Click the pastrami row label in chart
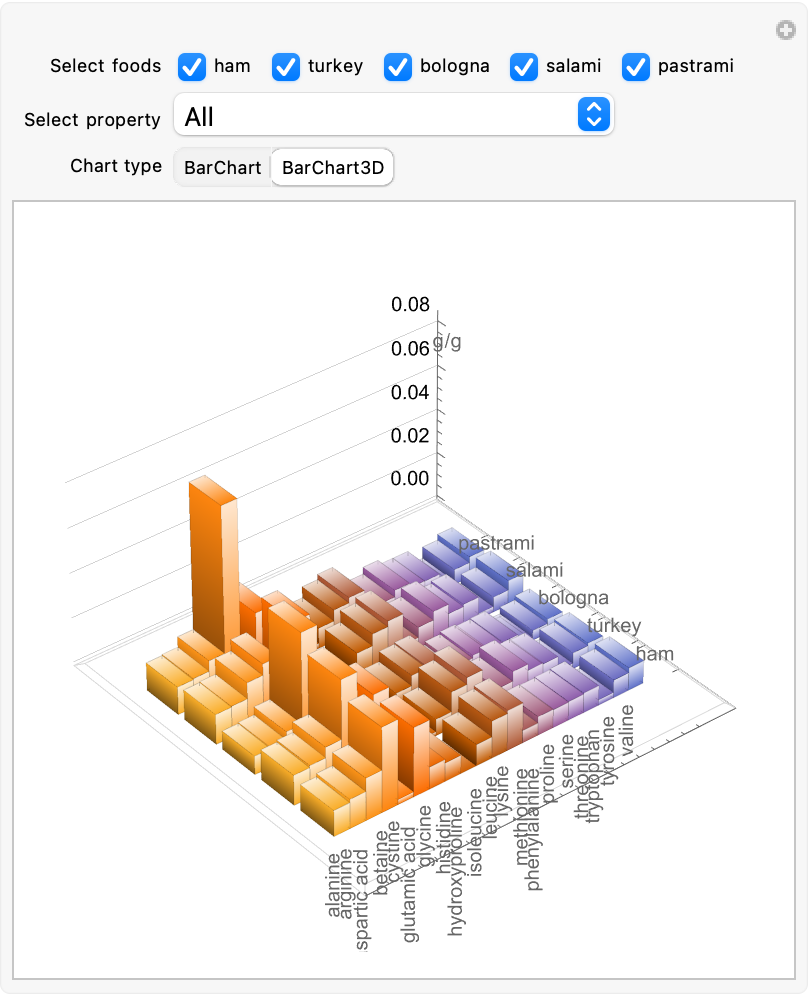 pos(496,543)
